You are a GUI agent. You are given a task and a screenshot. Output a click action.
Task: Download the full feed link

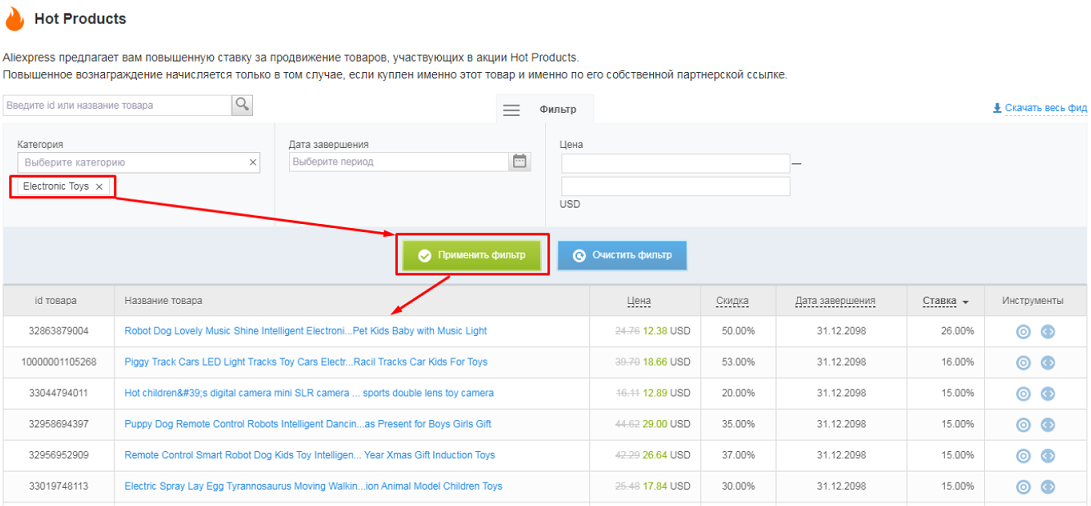pos(1042,108)
